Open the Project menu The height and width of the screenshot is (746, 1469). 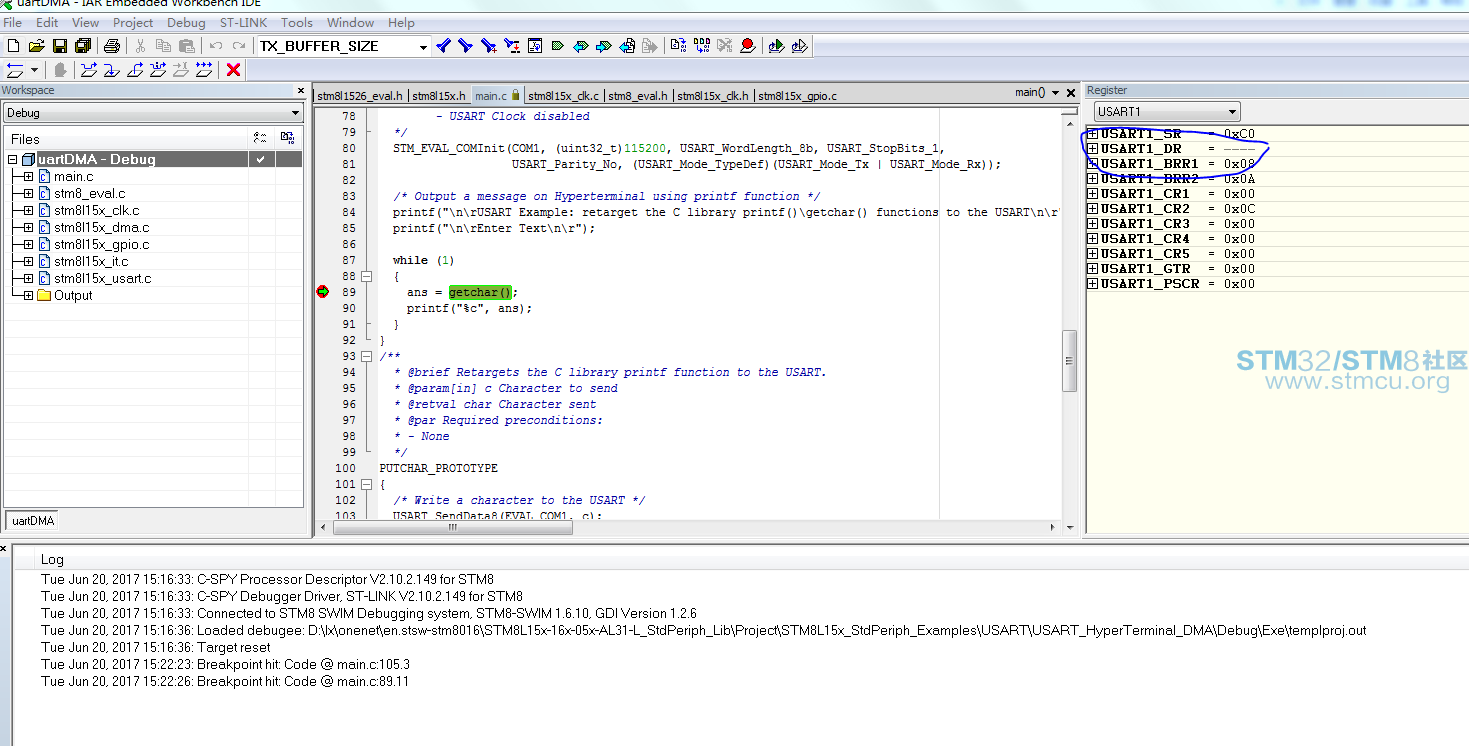(133, 22)
